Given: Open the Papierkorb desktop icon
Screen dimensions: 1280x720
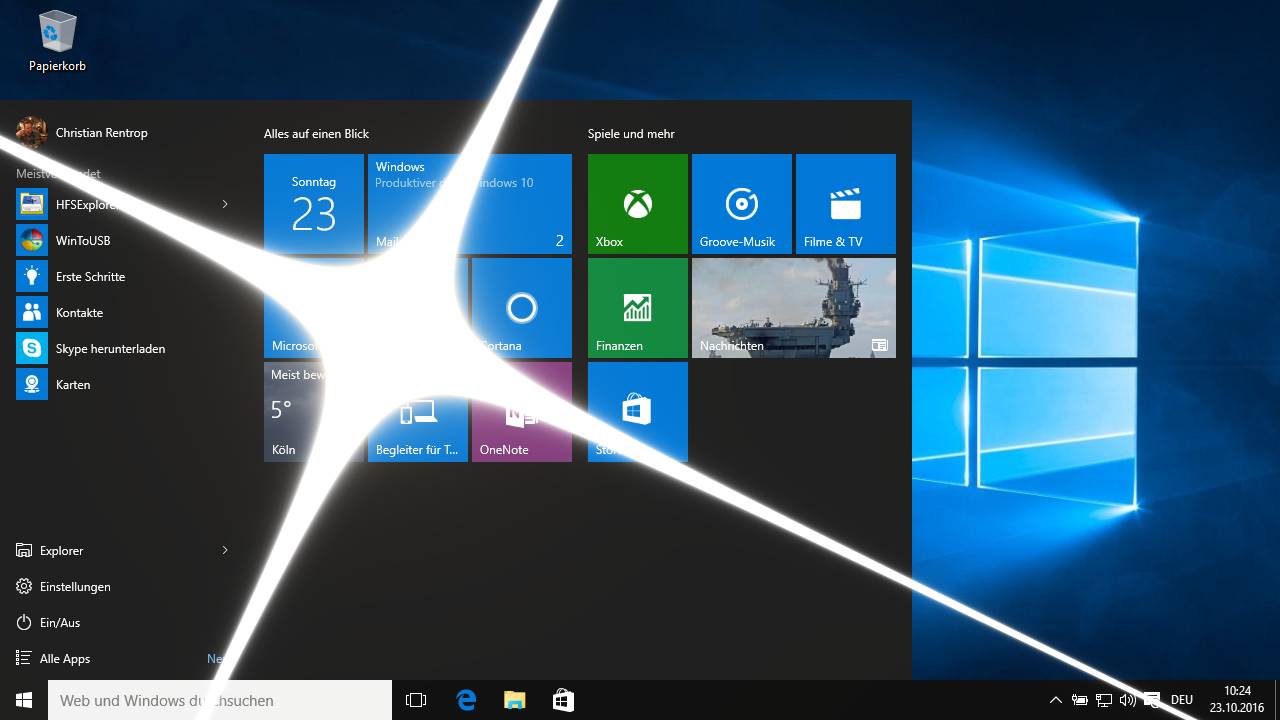Looking at the screenshot, I should tap(57, 42).
